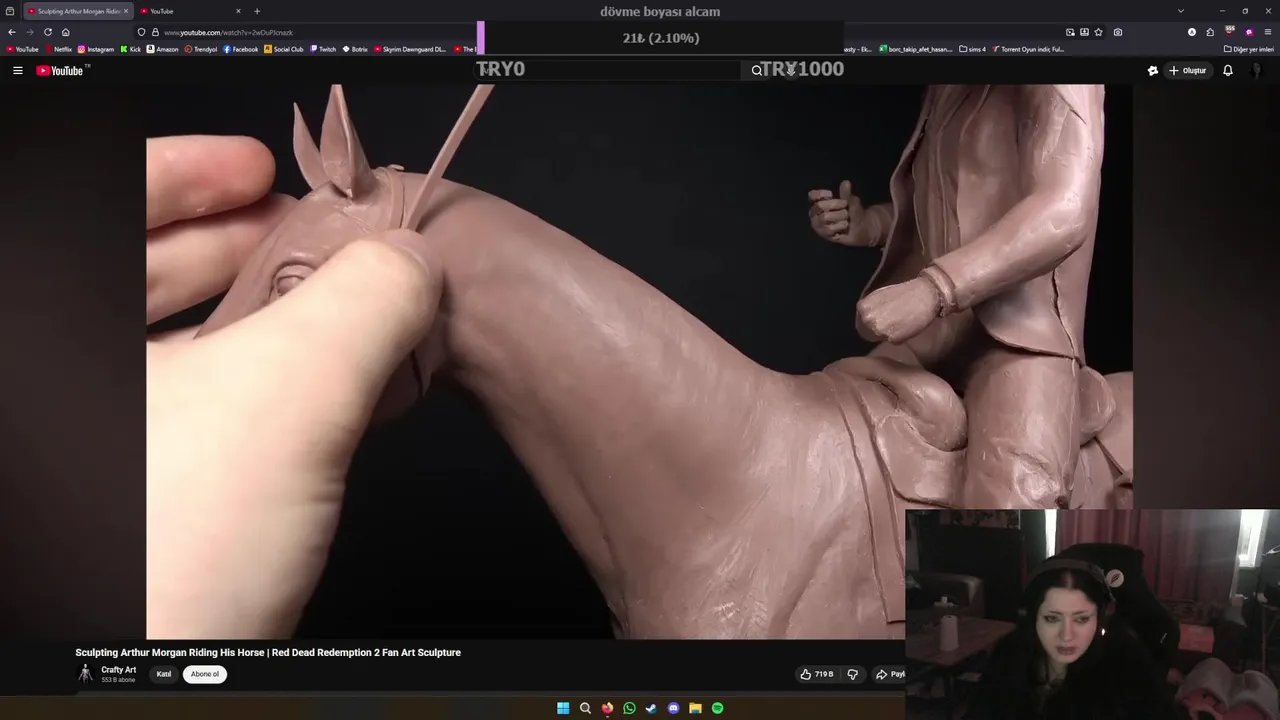This screenshot has height=720, width=1280.
Task: Click the video title text
Action: 268,652
